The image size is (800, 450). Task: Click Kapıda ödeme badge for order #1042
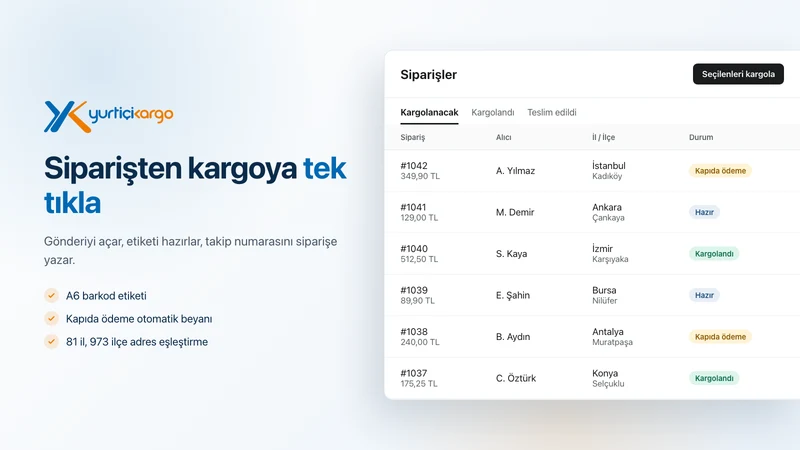(x=720, y=171)
